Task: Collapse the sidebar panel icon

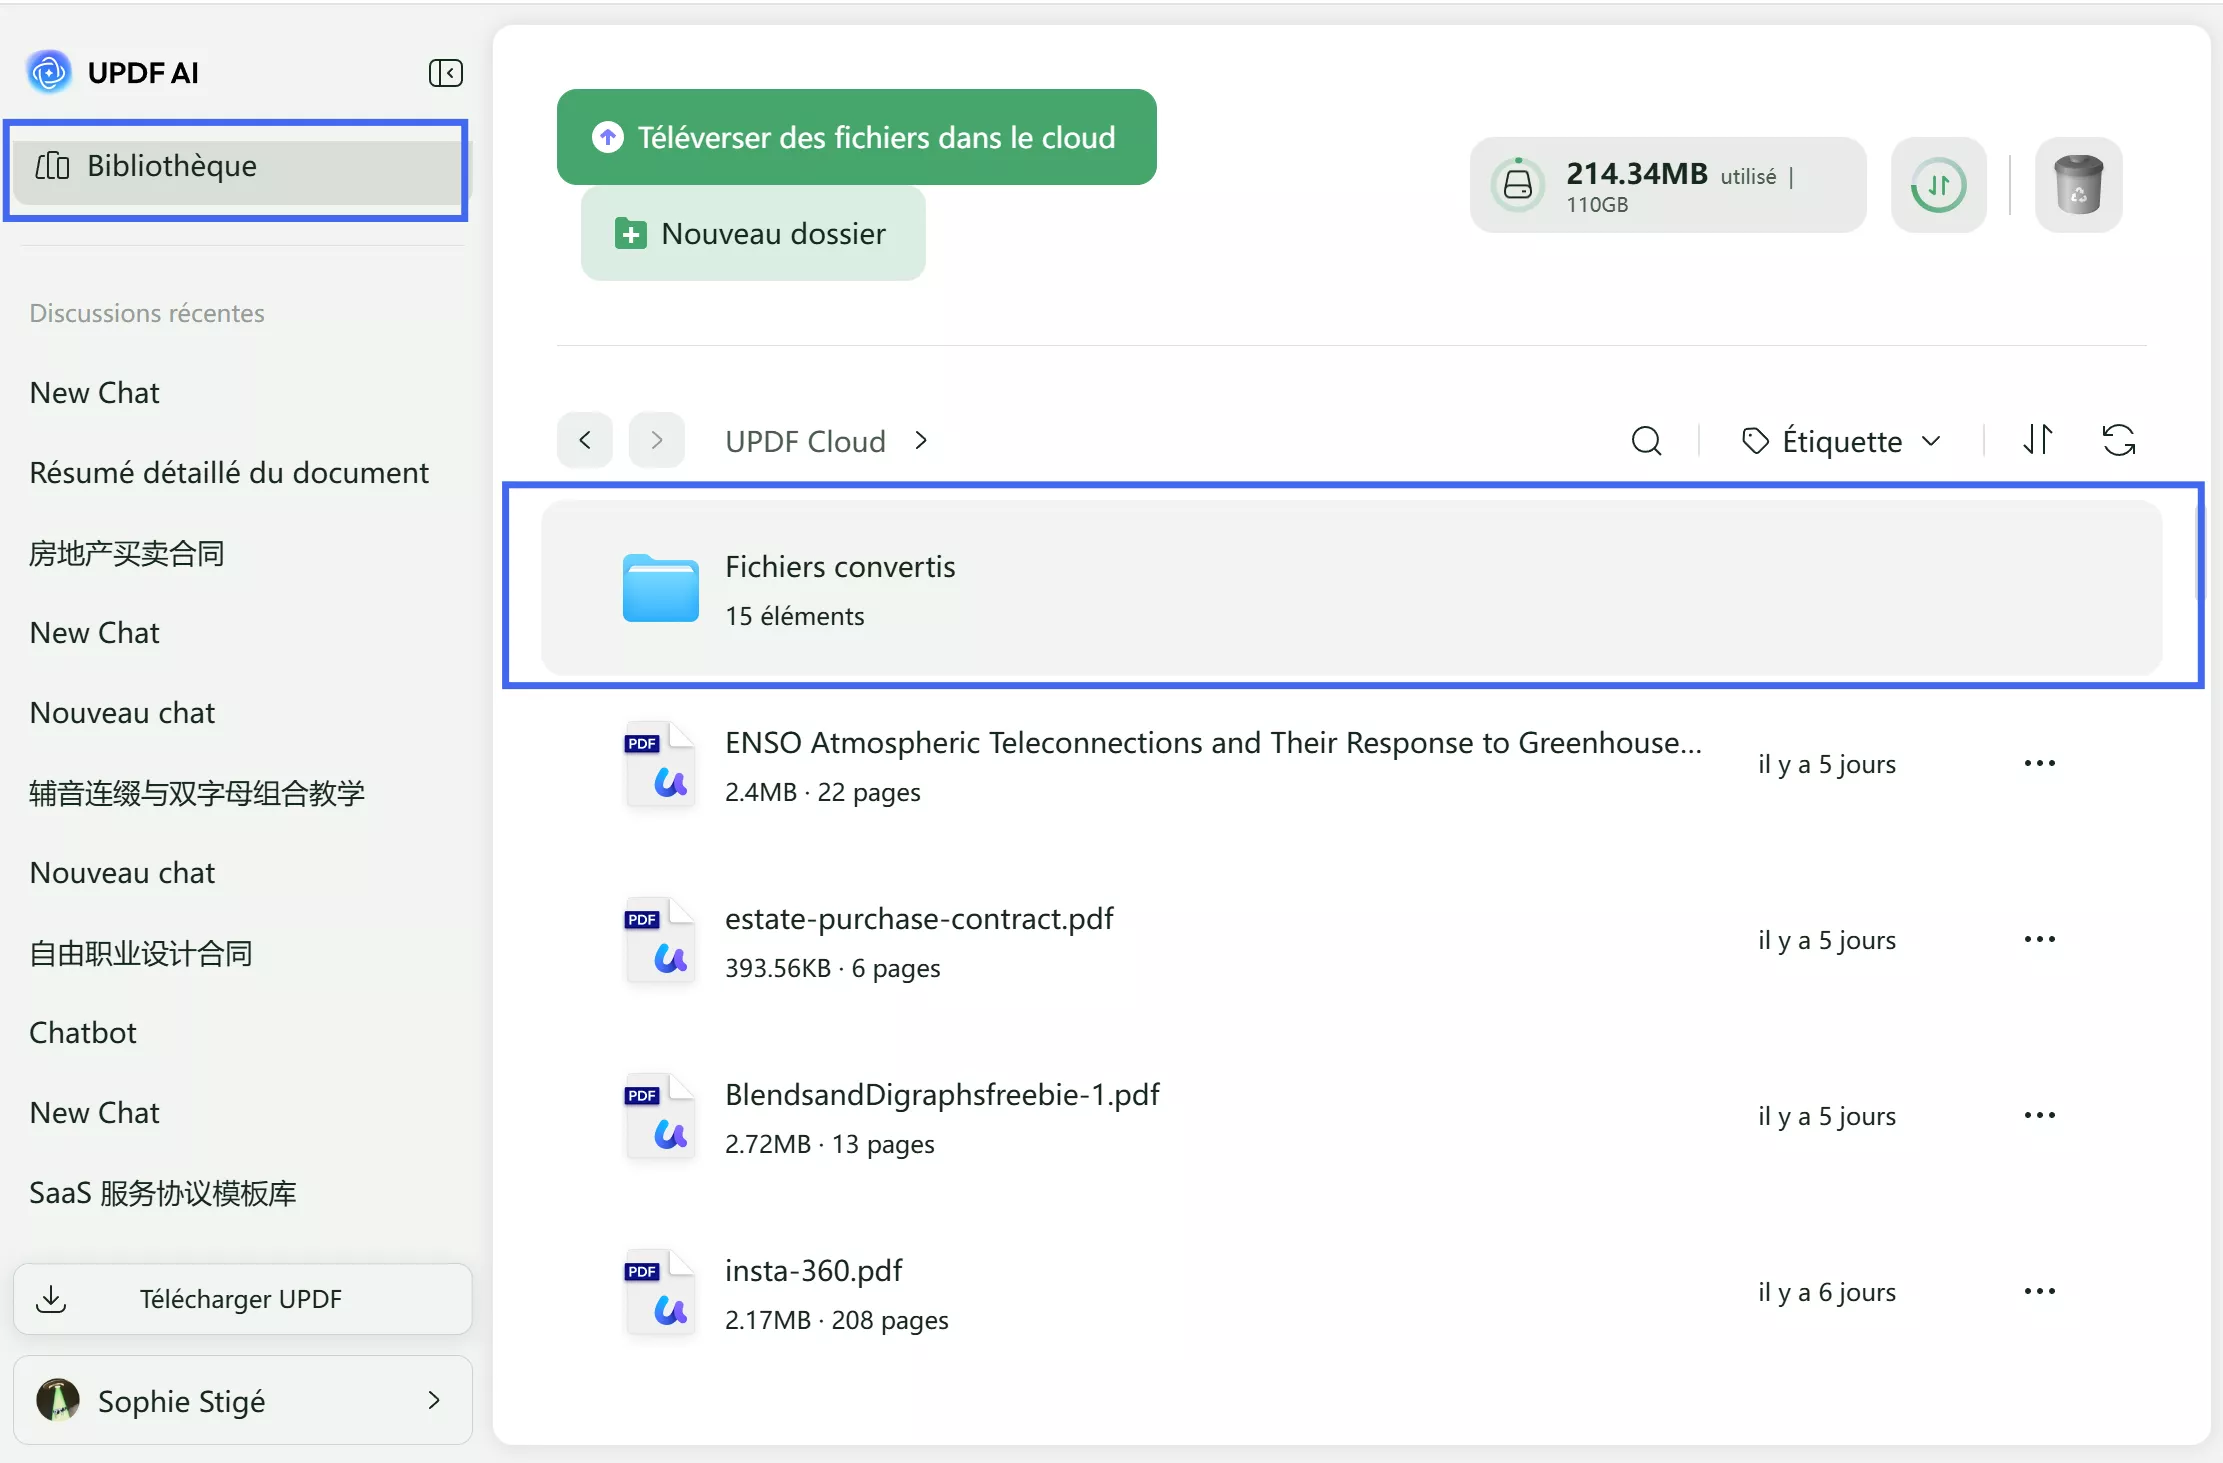Action: [445, 73]
